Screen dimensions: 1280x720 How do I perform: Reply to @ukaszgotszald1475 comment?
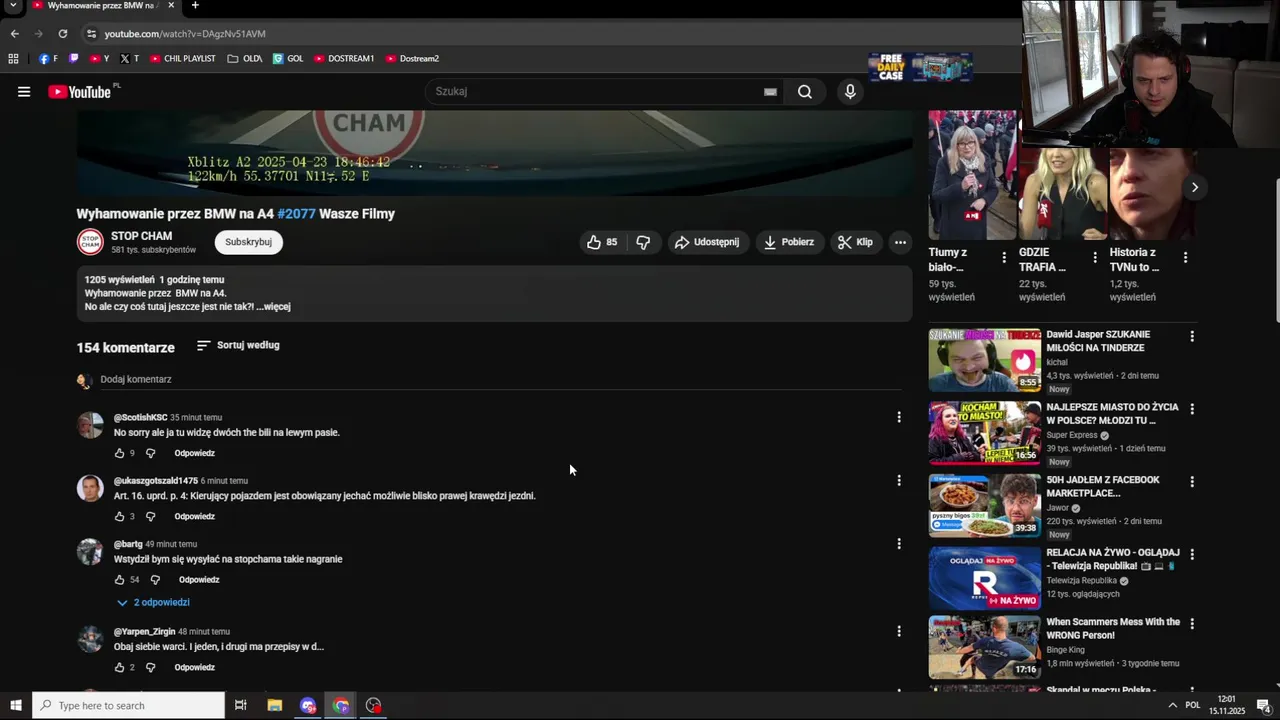(x=194, y=516)
